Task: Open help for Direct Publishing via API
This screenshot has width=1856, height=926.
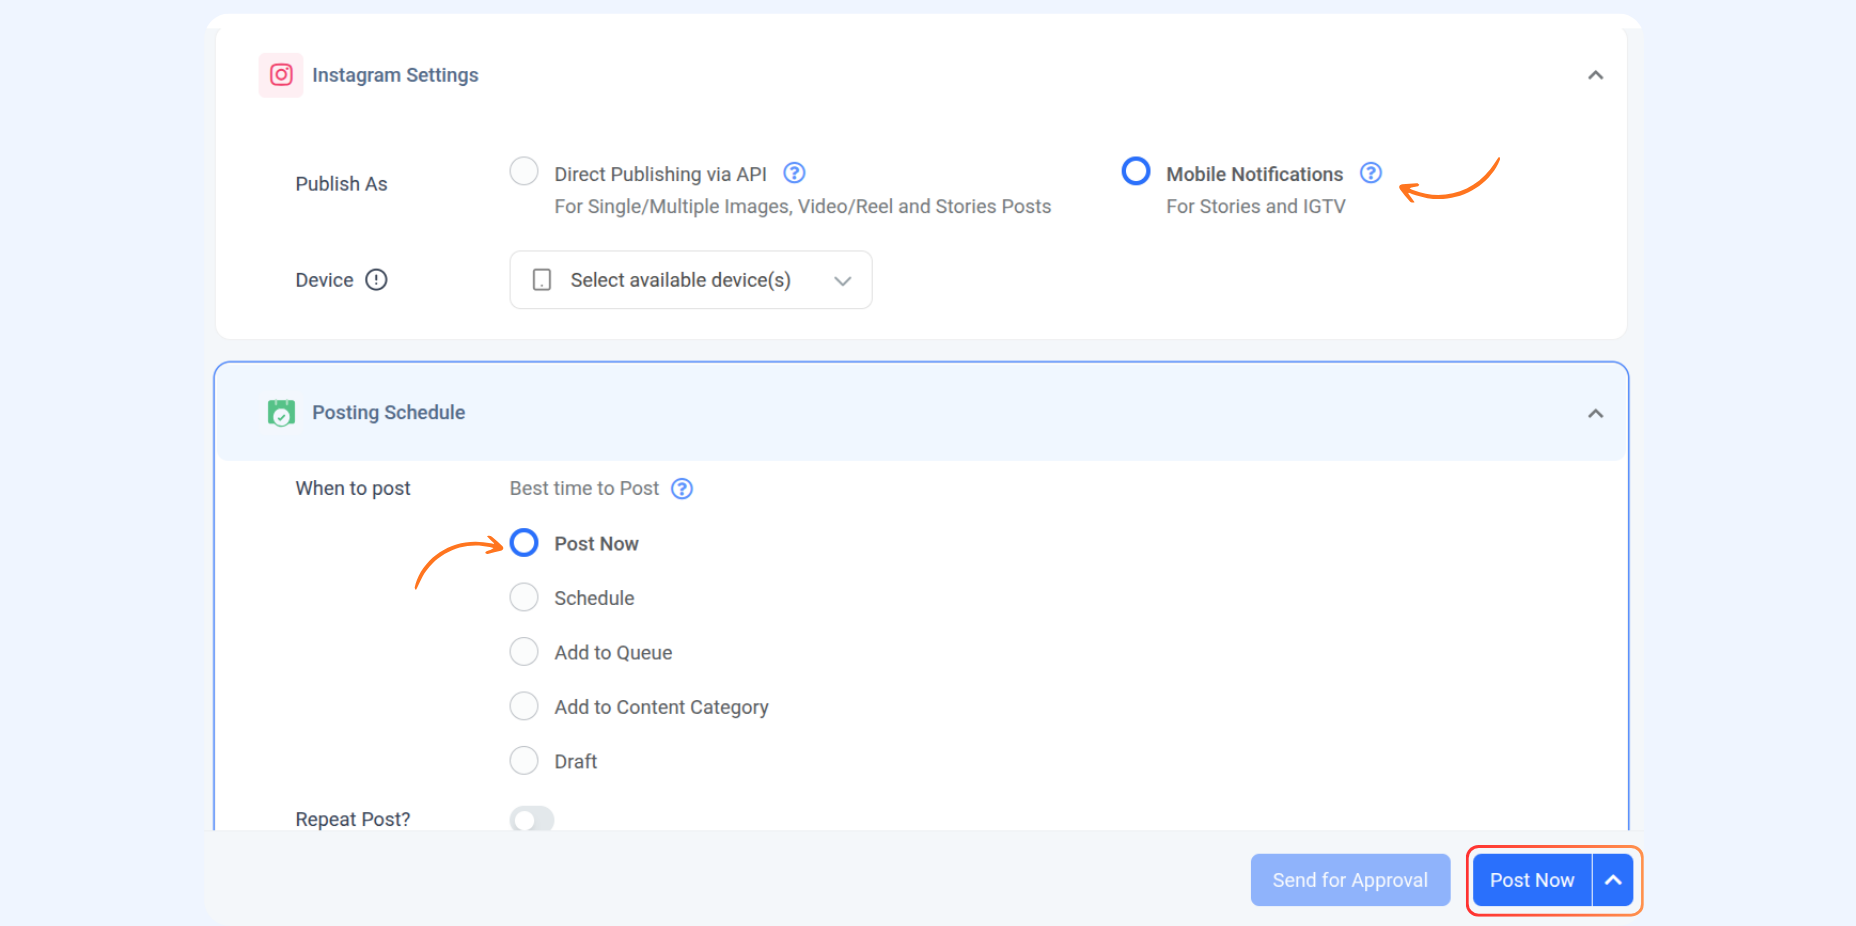Action: coord(794,173)
